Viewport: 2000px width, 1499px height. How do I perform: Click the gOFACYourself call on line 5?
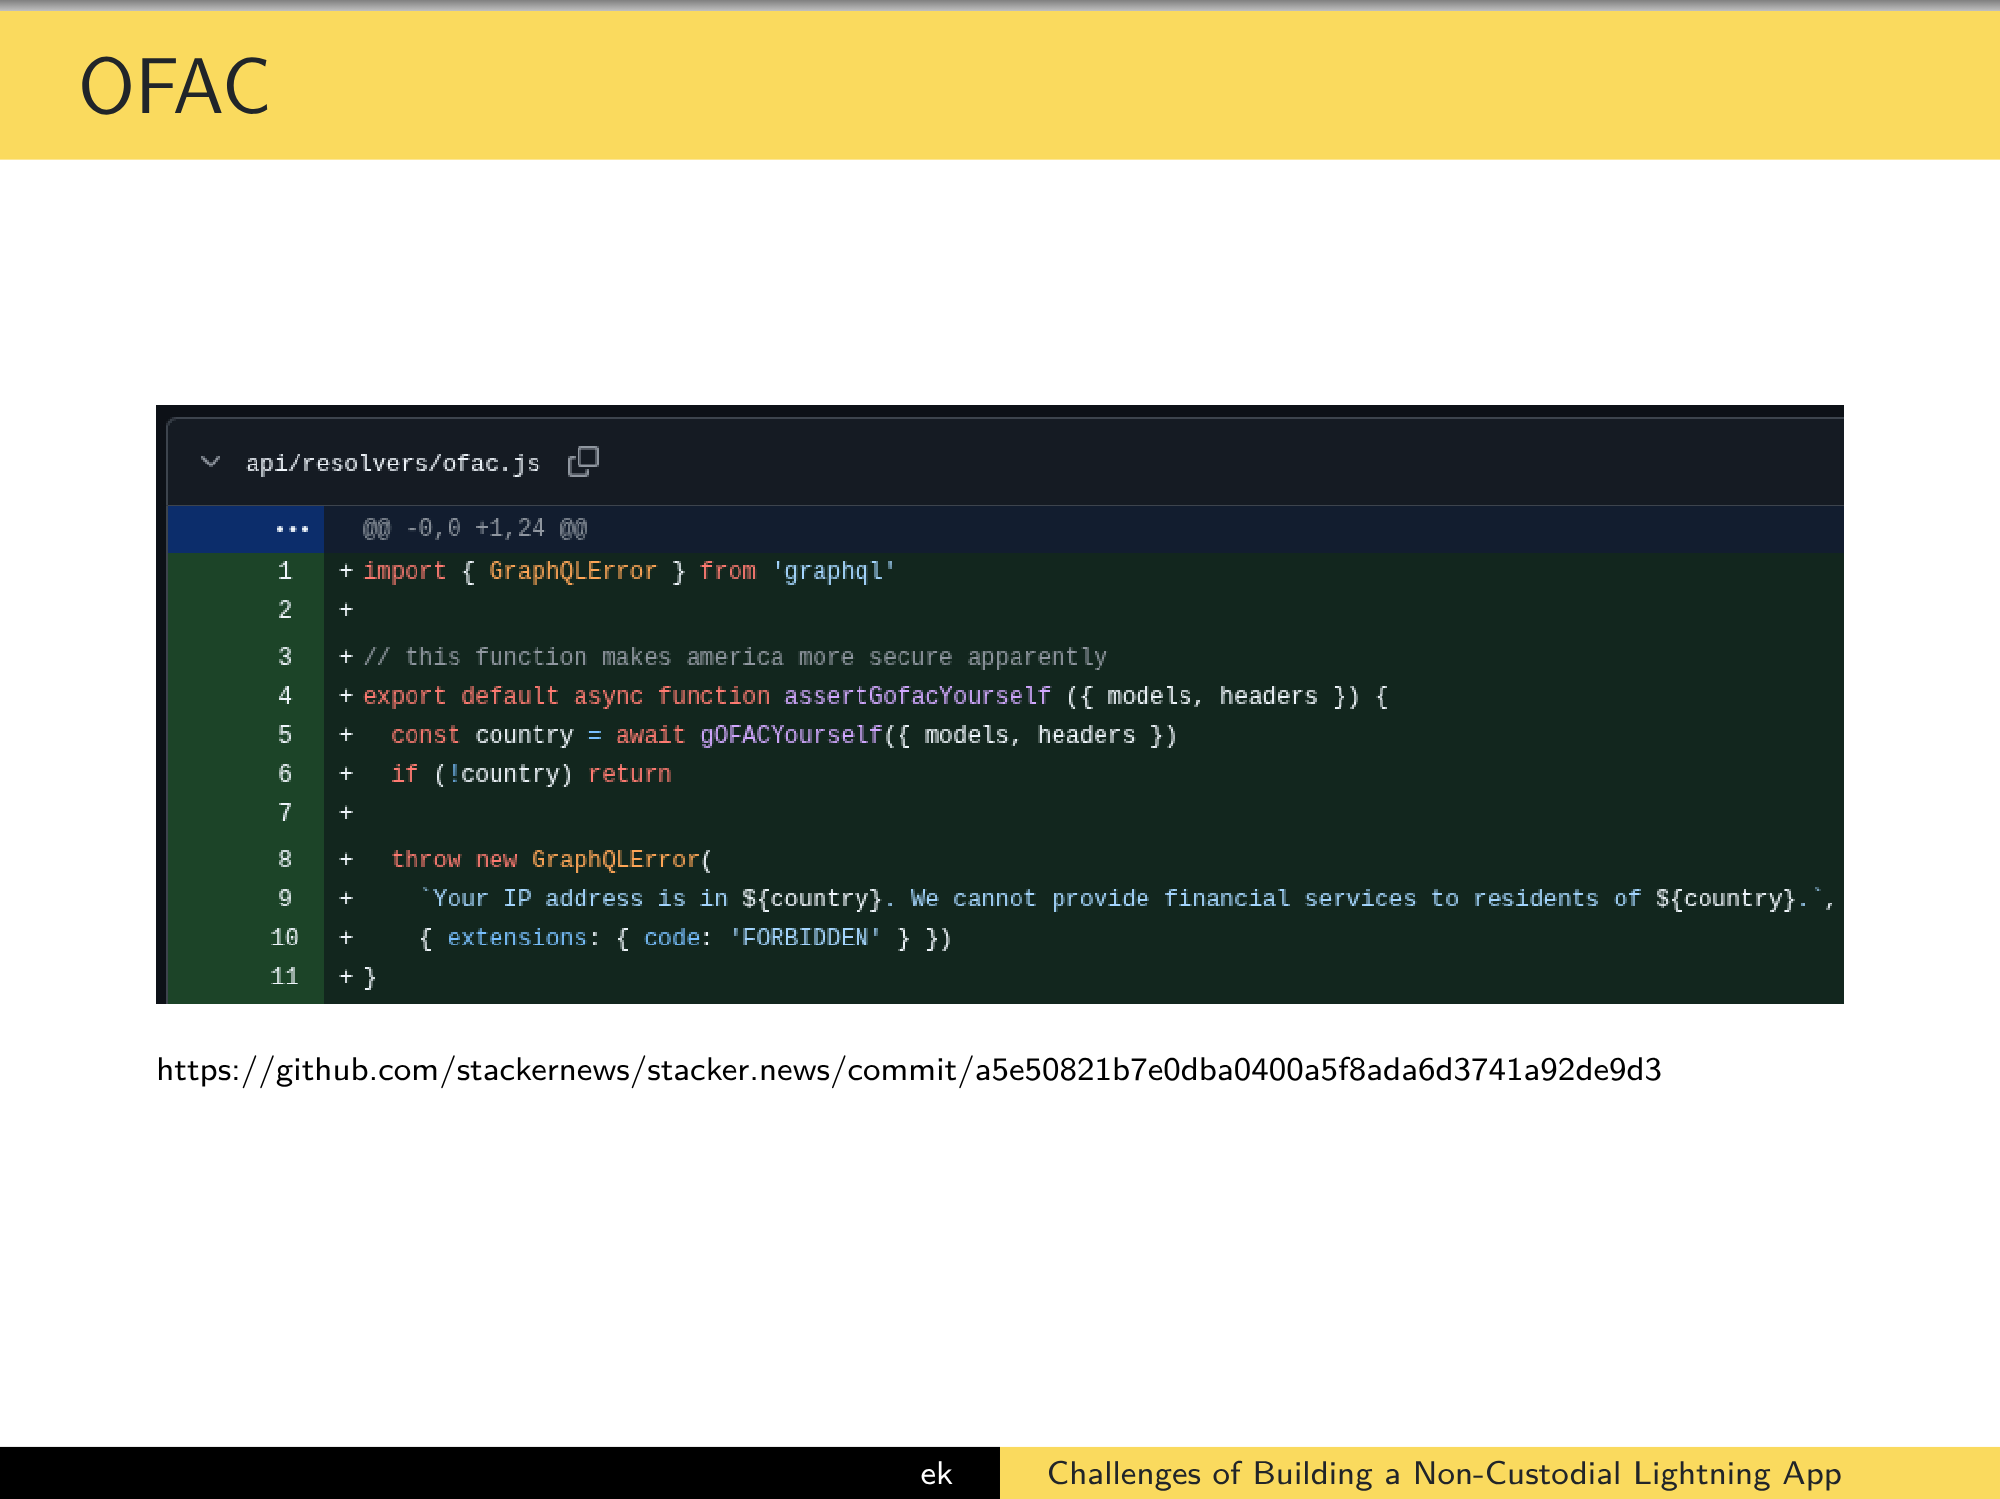(x=790, y=735)
